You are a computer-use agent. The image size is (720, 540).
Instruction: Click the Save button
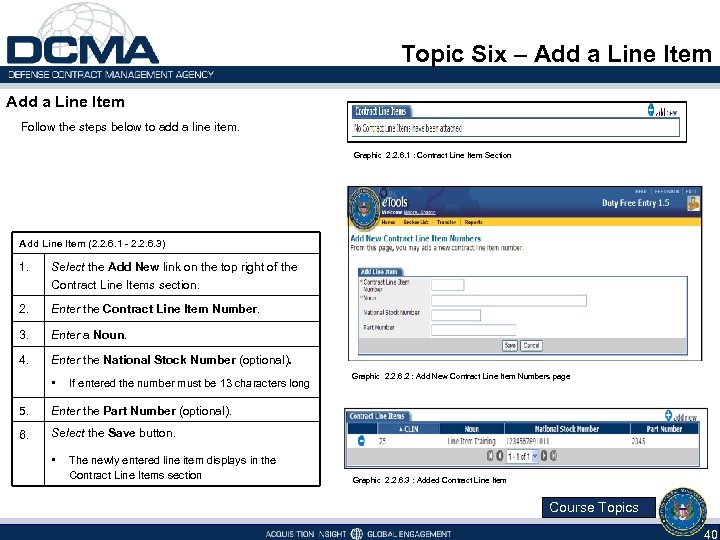510,345
